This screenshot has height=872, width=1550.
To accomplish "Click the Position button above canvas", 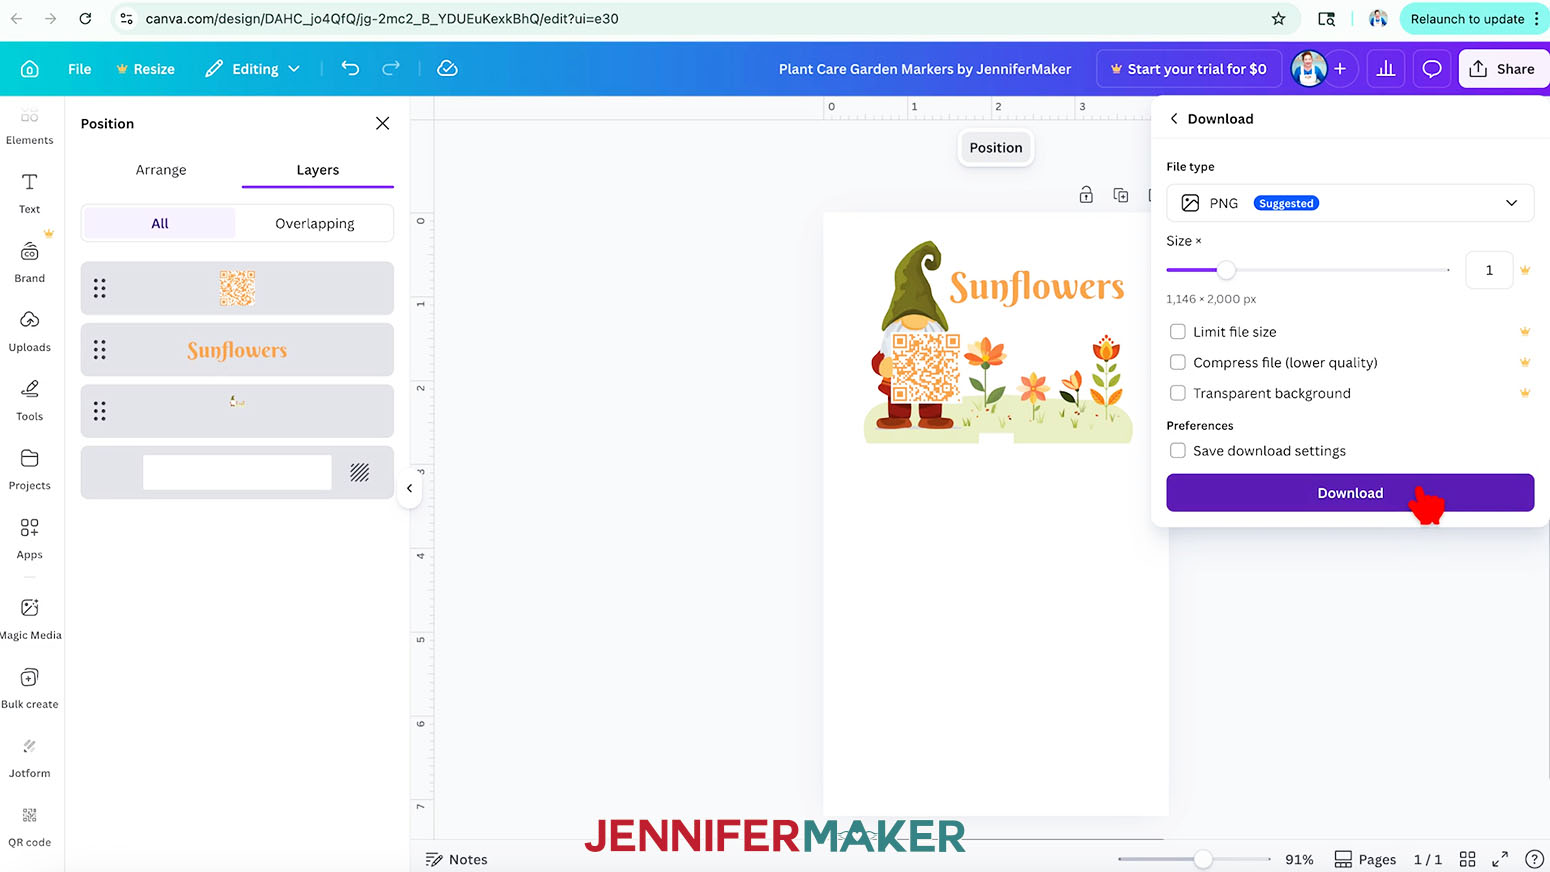I will [x=996, y=148].
